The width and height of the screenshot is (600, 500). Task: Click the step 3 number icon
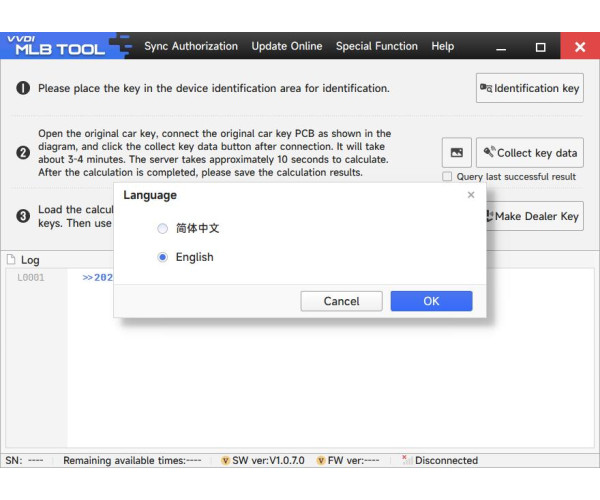[x=23, y=216]
